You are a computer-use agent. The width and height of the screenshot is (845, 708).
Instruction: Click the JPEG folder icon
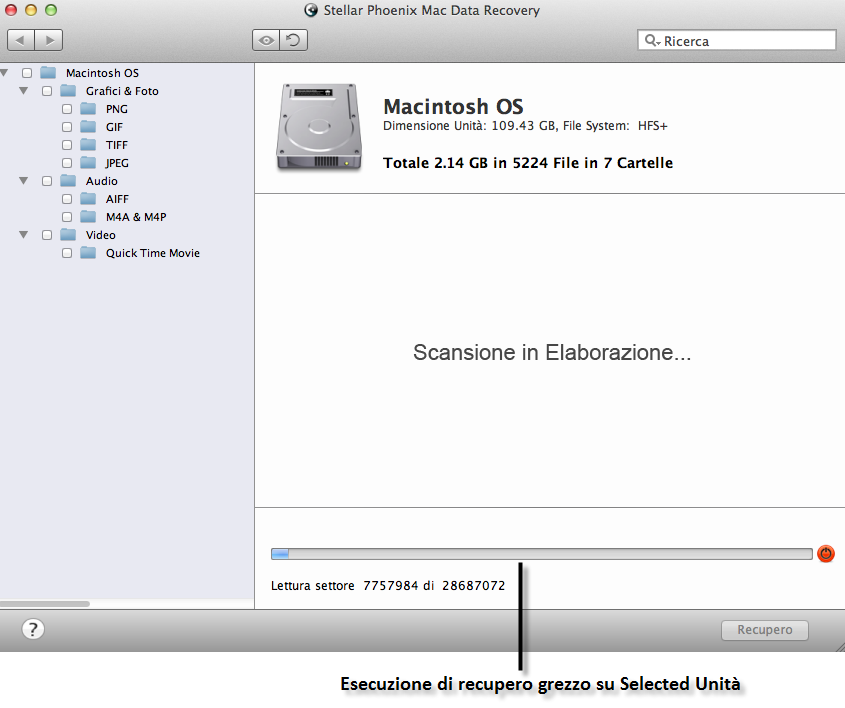point(88,163)
